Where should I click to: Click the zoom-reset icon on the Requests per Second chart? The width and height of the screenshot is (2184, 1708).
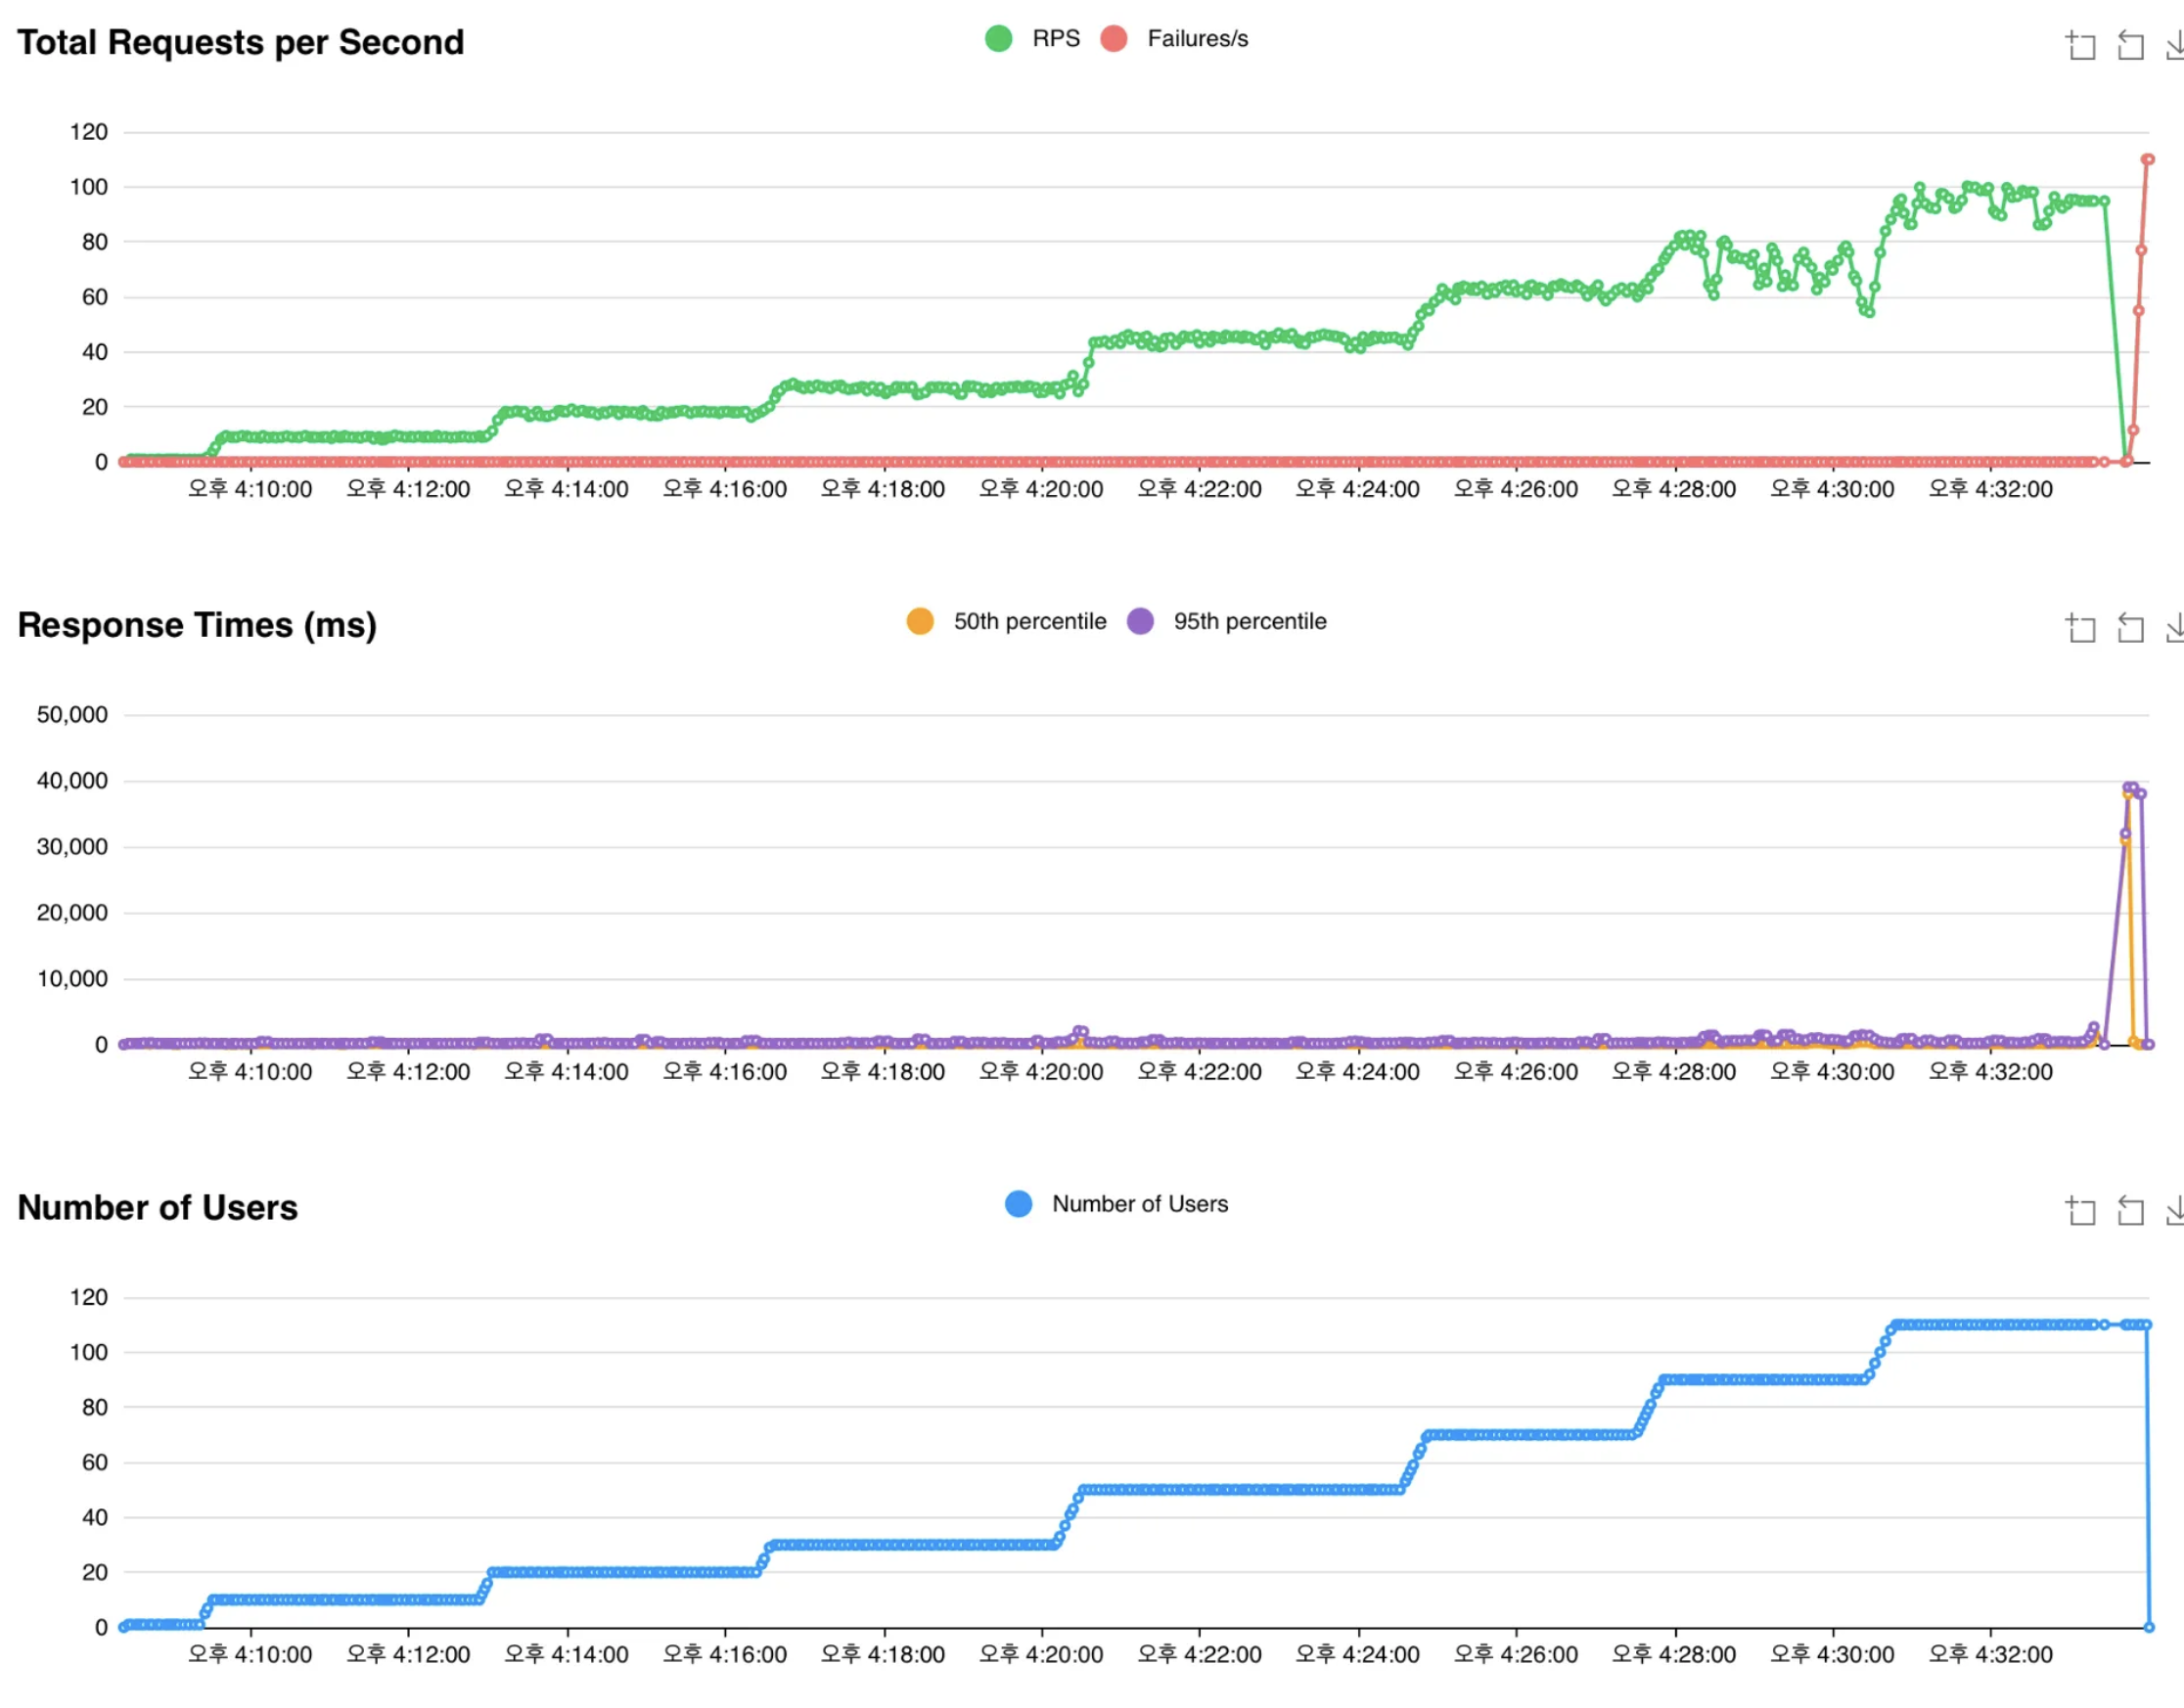coord(2130,45)
